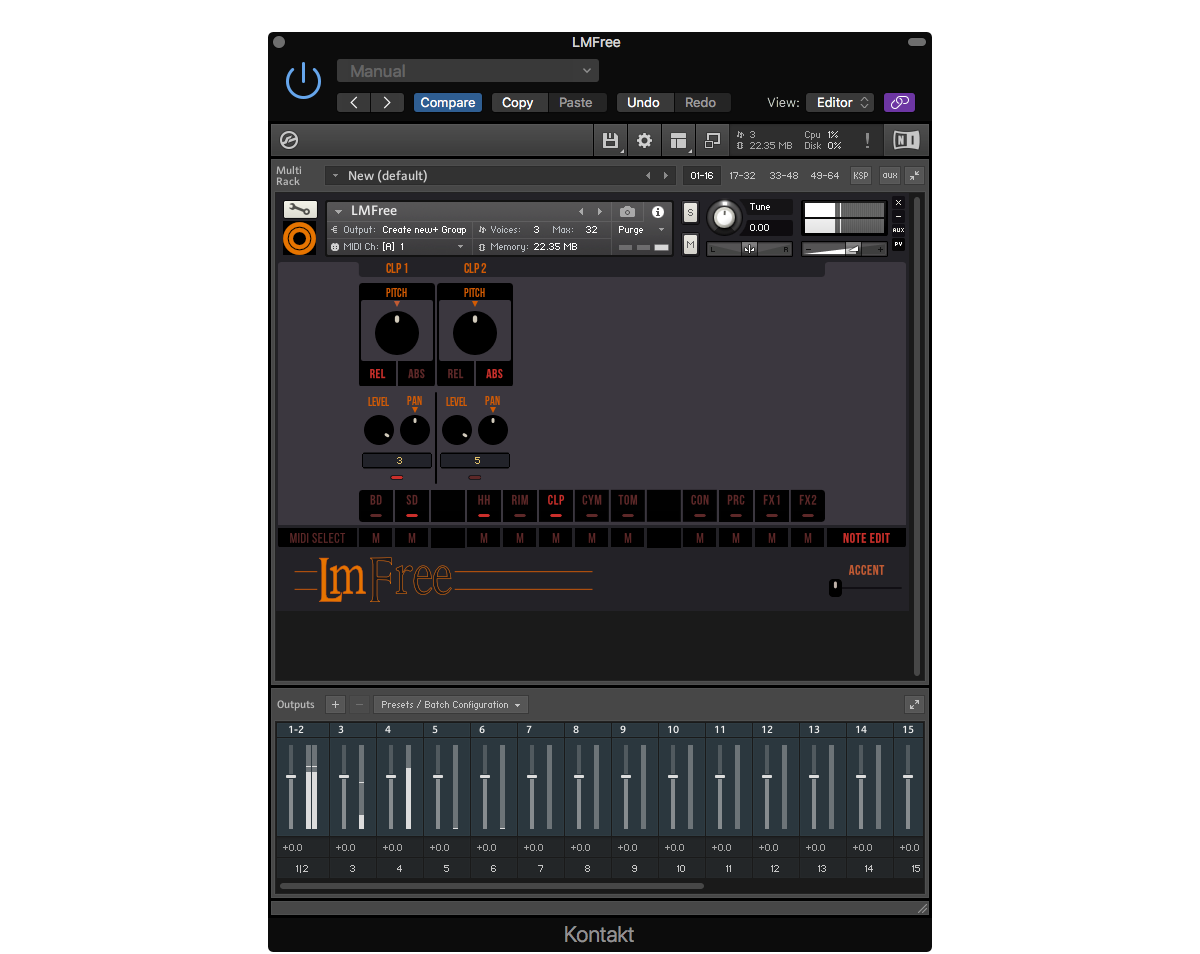This screenshot has width=1200, height=954.
Task: Click the exclamation warning icon
Action: coord(867,140)
